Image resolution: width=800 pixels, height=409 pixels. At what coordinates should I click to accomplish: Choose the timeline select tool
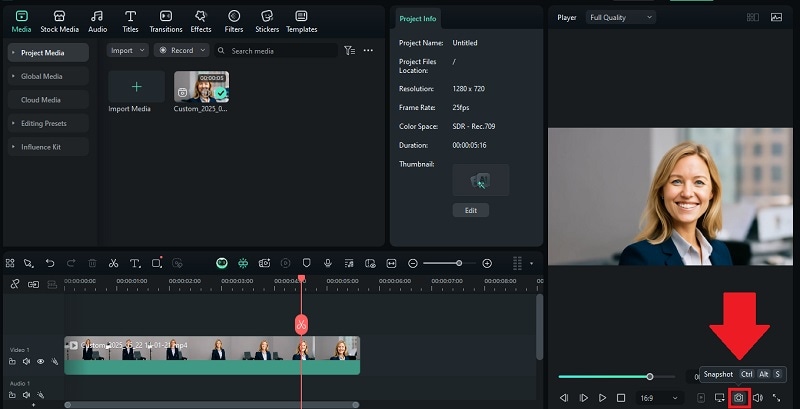coord(29,263)
